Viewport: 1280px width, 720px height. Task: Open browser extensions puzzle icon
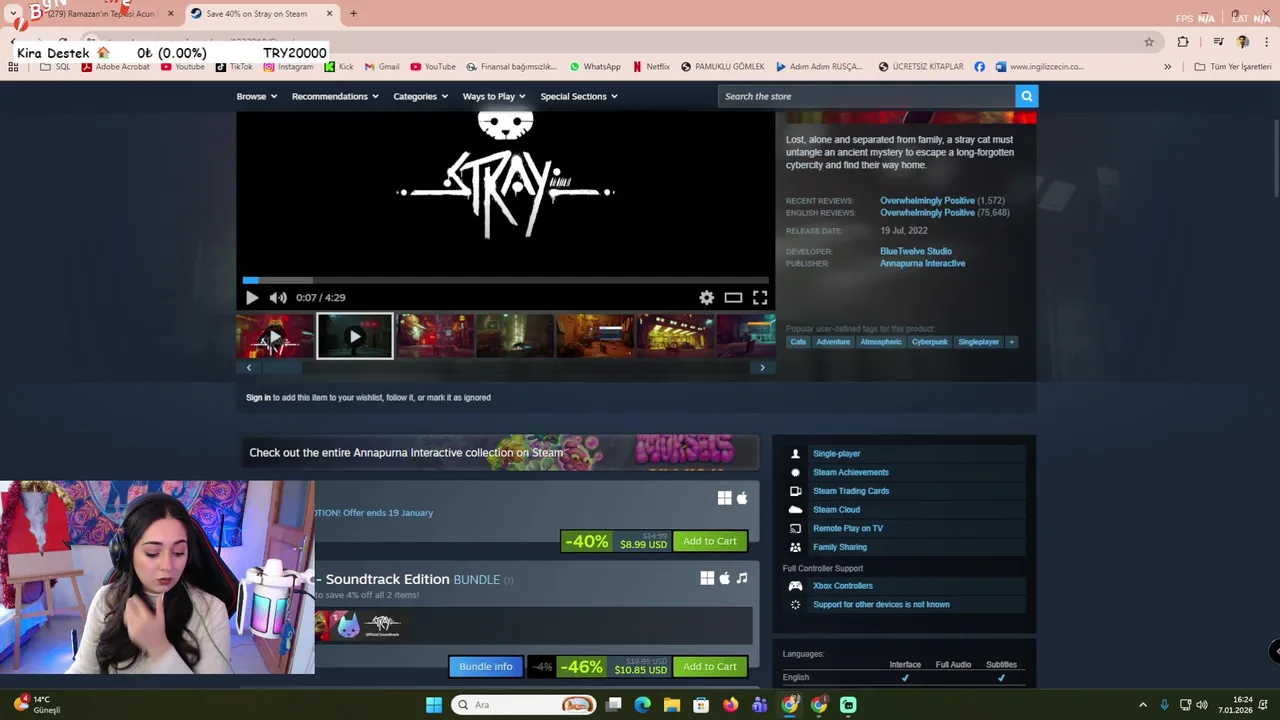1183,42
